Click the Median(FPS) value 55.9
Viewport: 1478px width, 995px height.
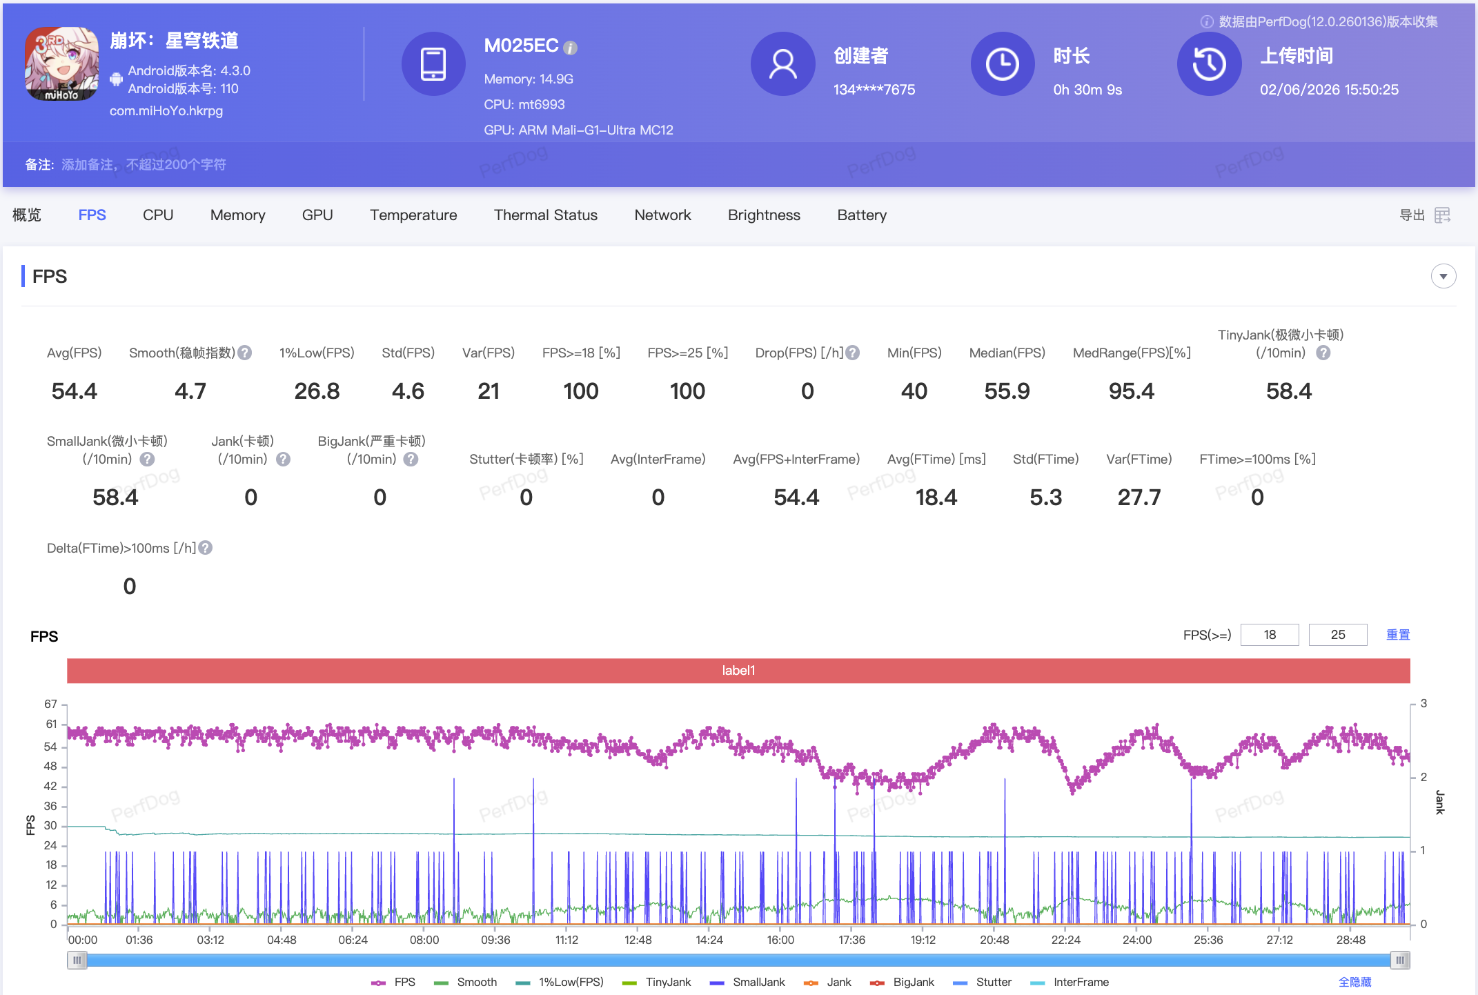coord(1007,392)
